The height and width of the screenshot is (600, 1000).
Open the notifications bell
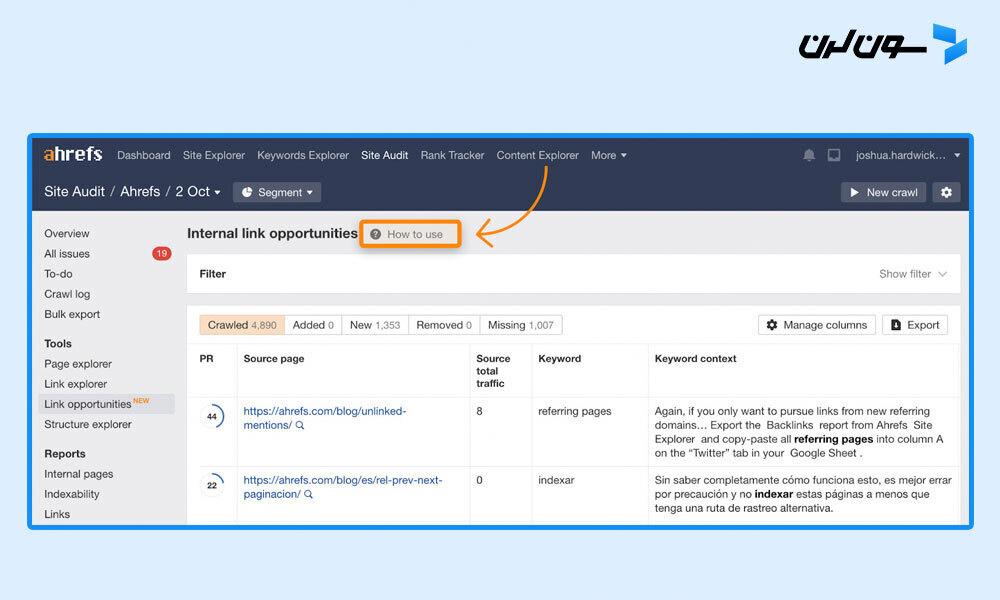pos(809,155)
